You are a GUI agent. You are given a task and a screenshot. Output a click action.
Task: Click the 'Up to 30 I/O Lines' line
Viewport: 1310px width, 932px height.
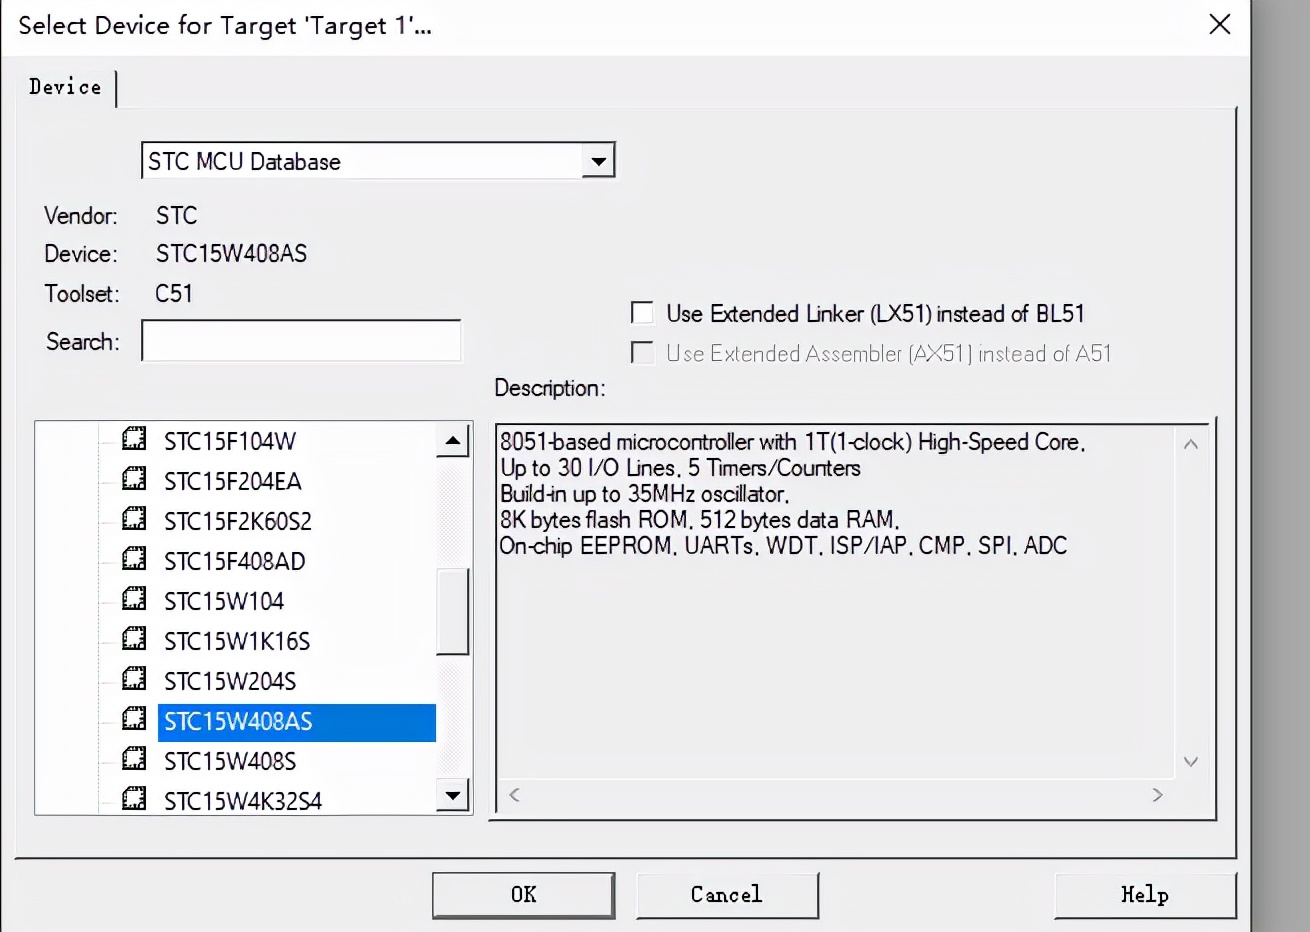point(680,468)
